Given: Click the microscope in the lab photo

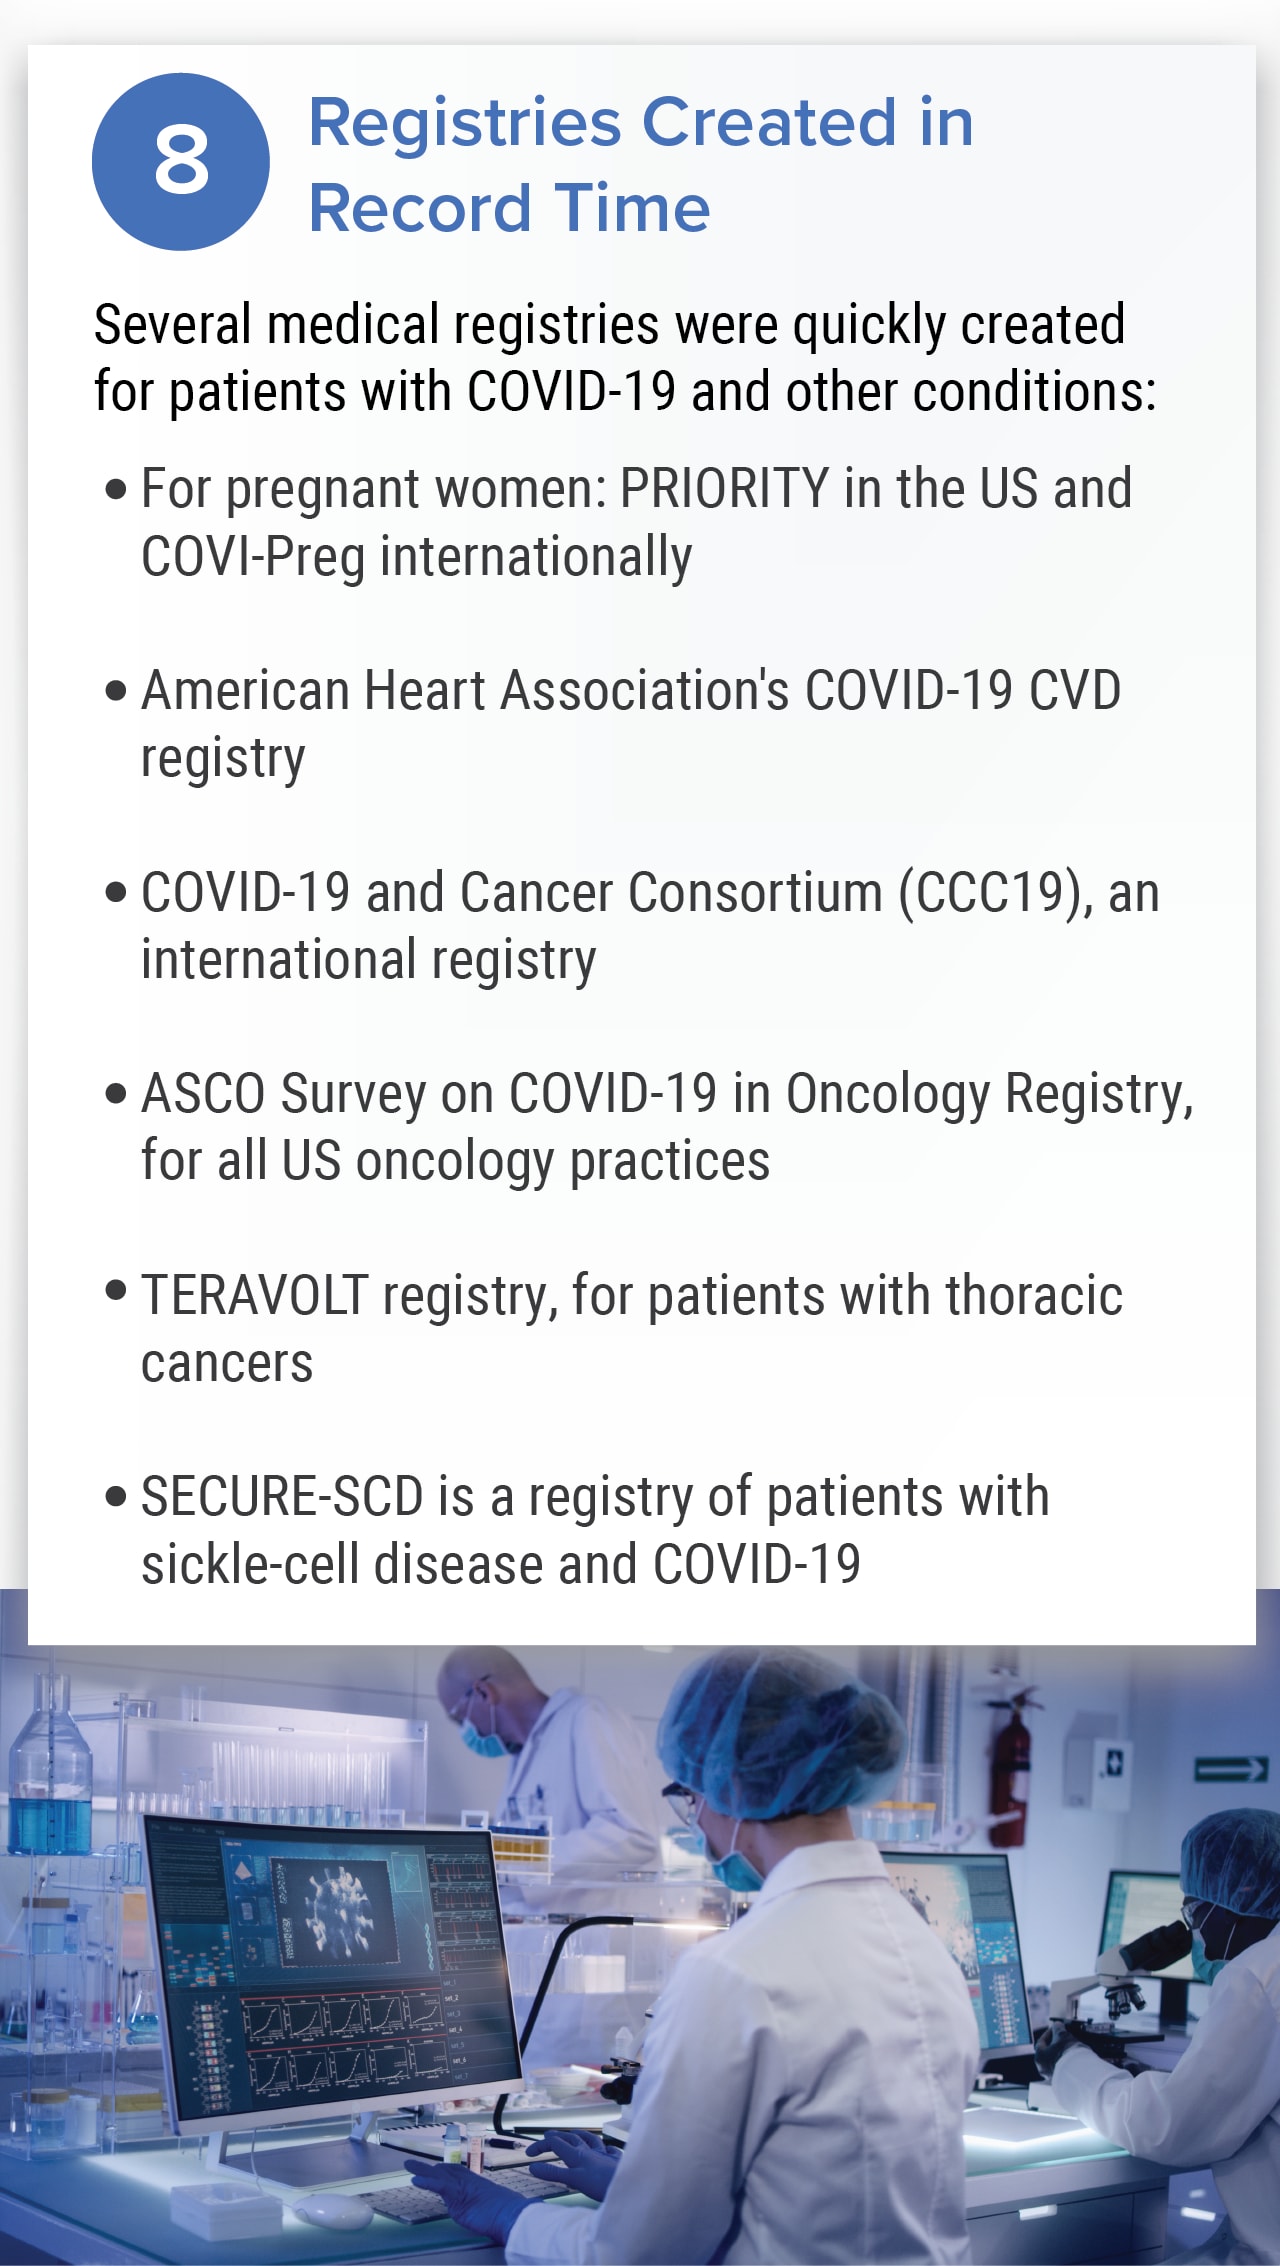Looking at the screenshot, I should click(x=1122, y=1990).
